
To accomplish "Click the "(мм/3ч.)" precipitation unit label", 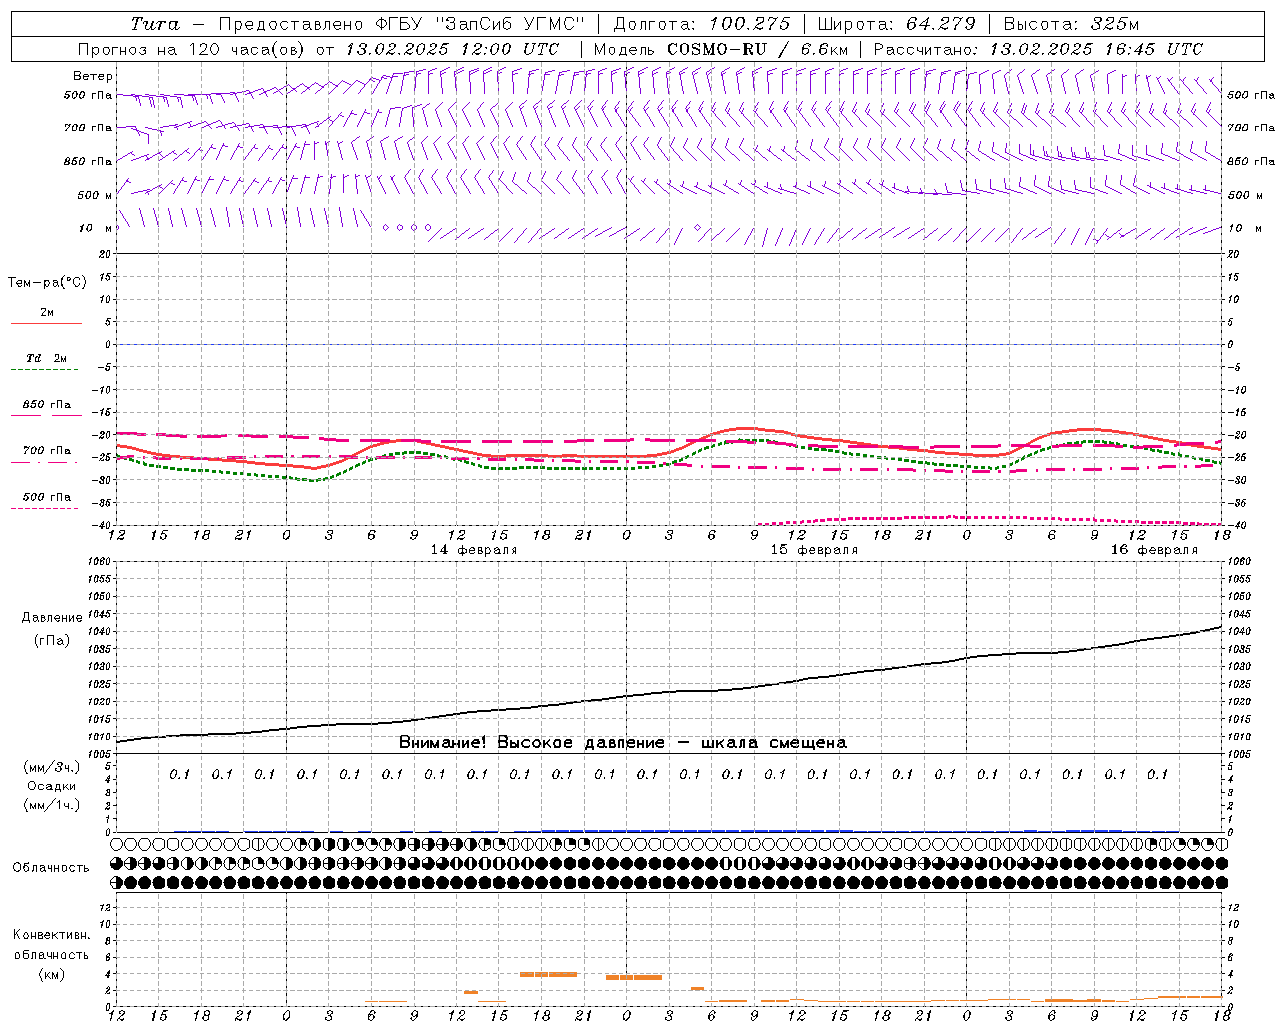I will pyautogui.click(x=52, y=767).
